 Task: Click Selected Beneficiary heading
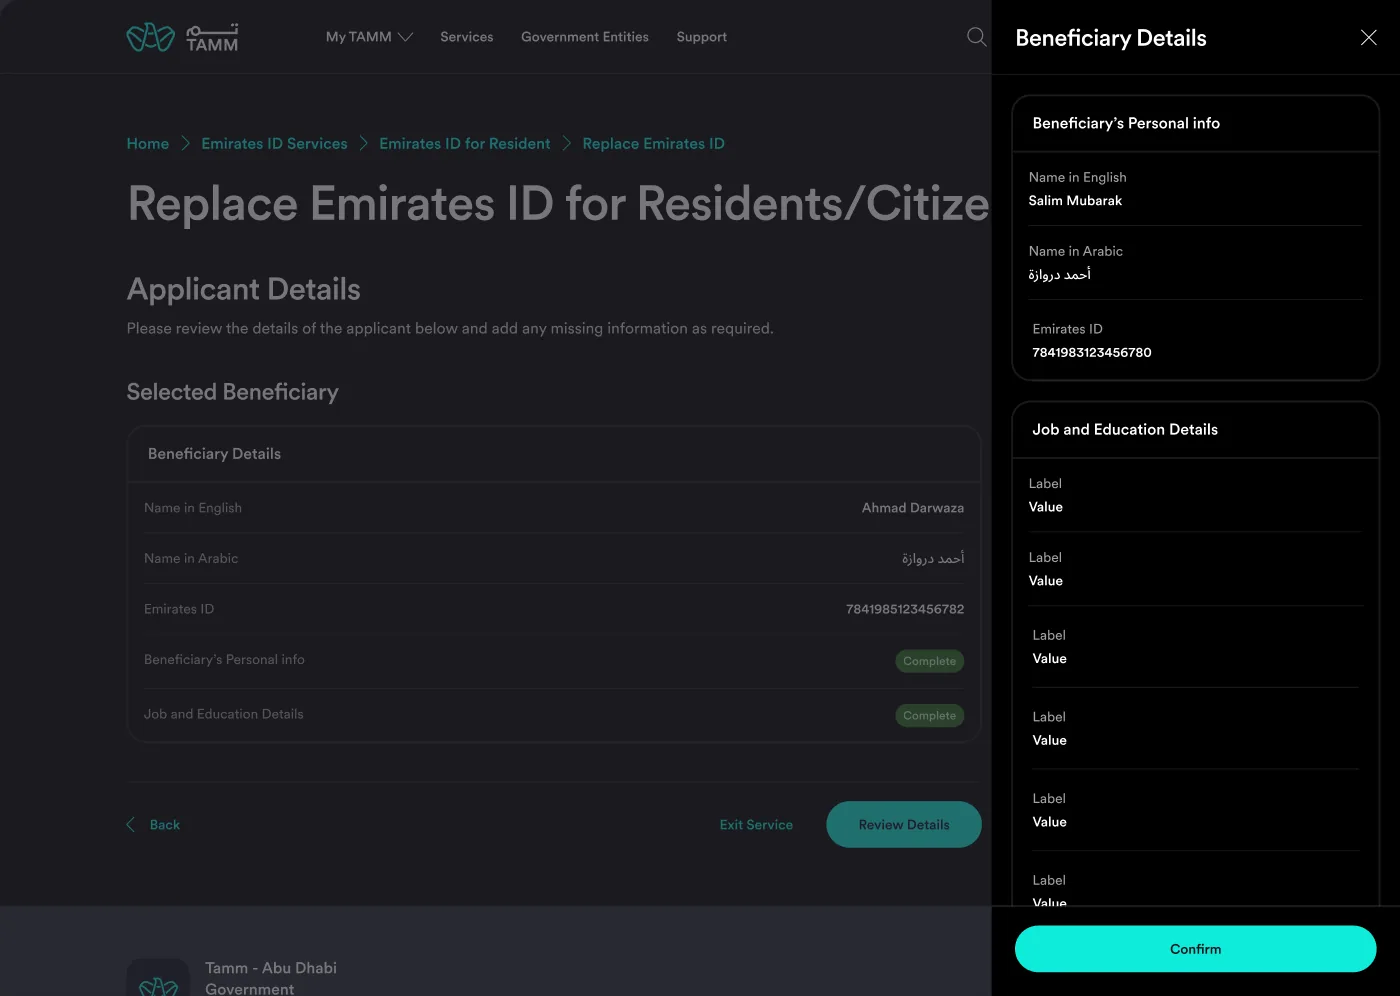pos(232,392)
